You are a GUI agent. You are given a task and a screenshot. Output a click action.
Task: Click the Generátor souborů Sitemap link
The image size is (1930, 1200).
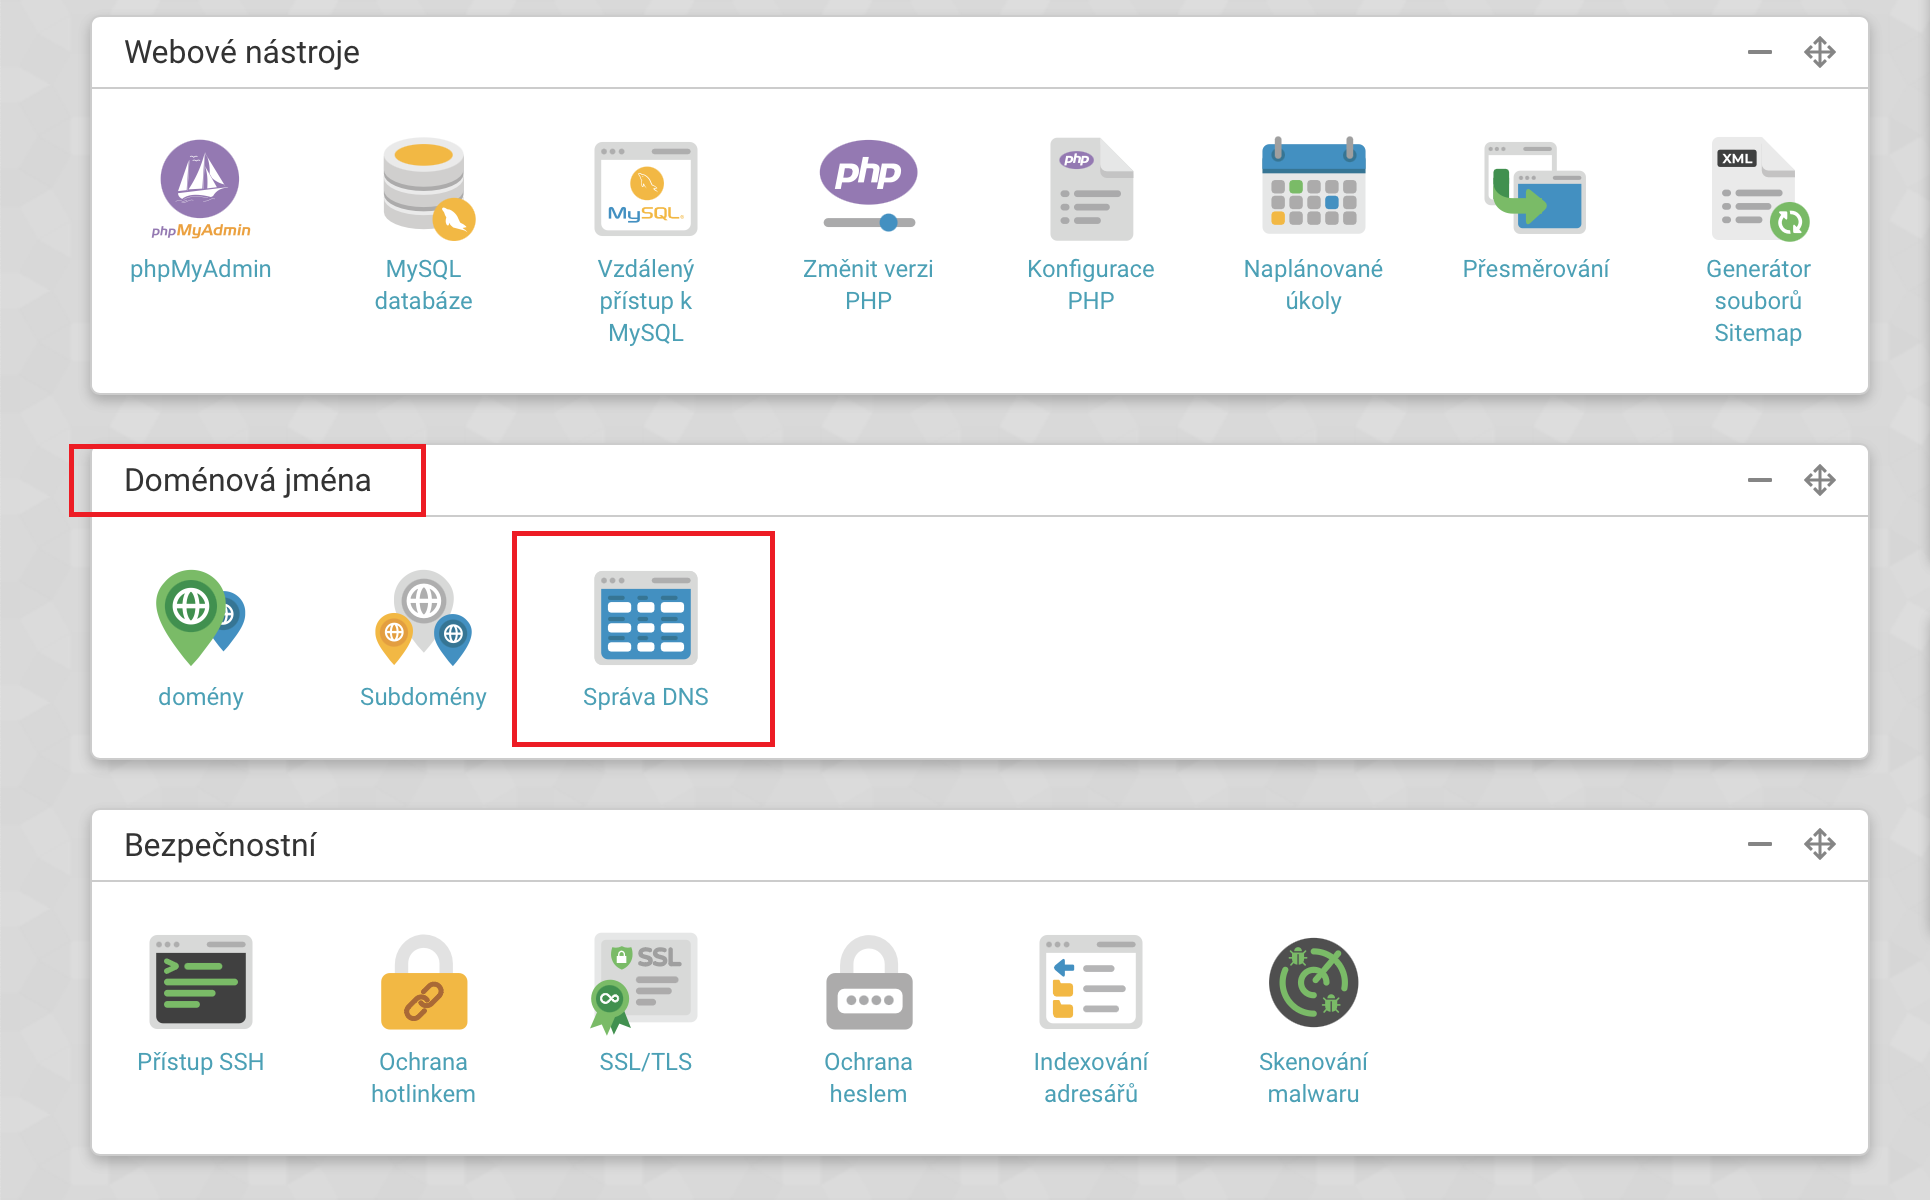(1758, 301)
